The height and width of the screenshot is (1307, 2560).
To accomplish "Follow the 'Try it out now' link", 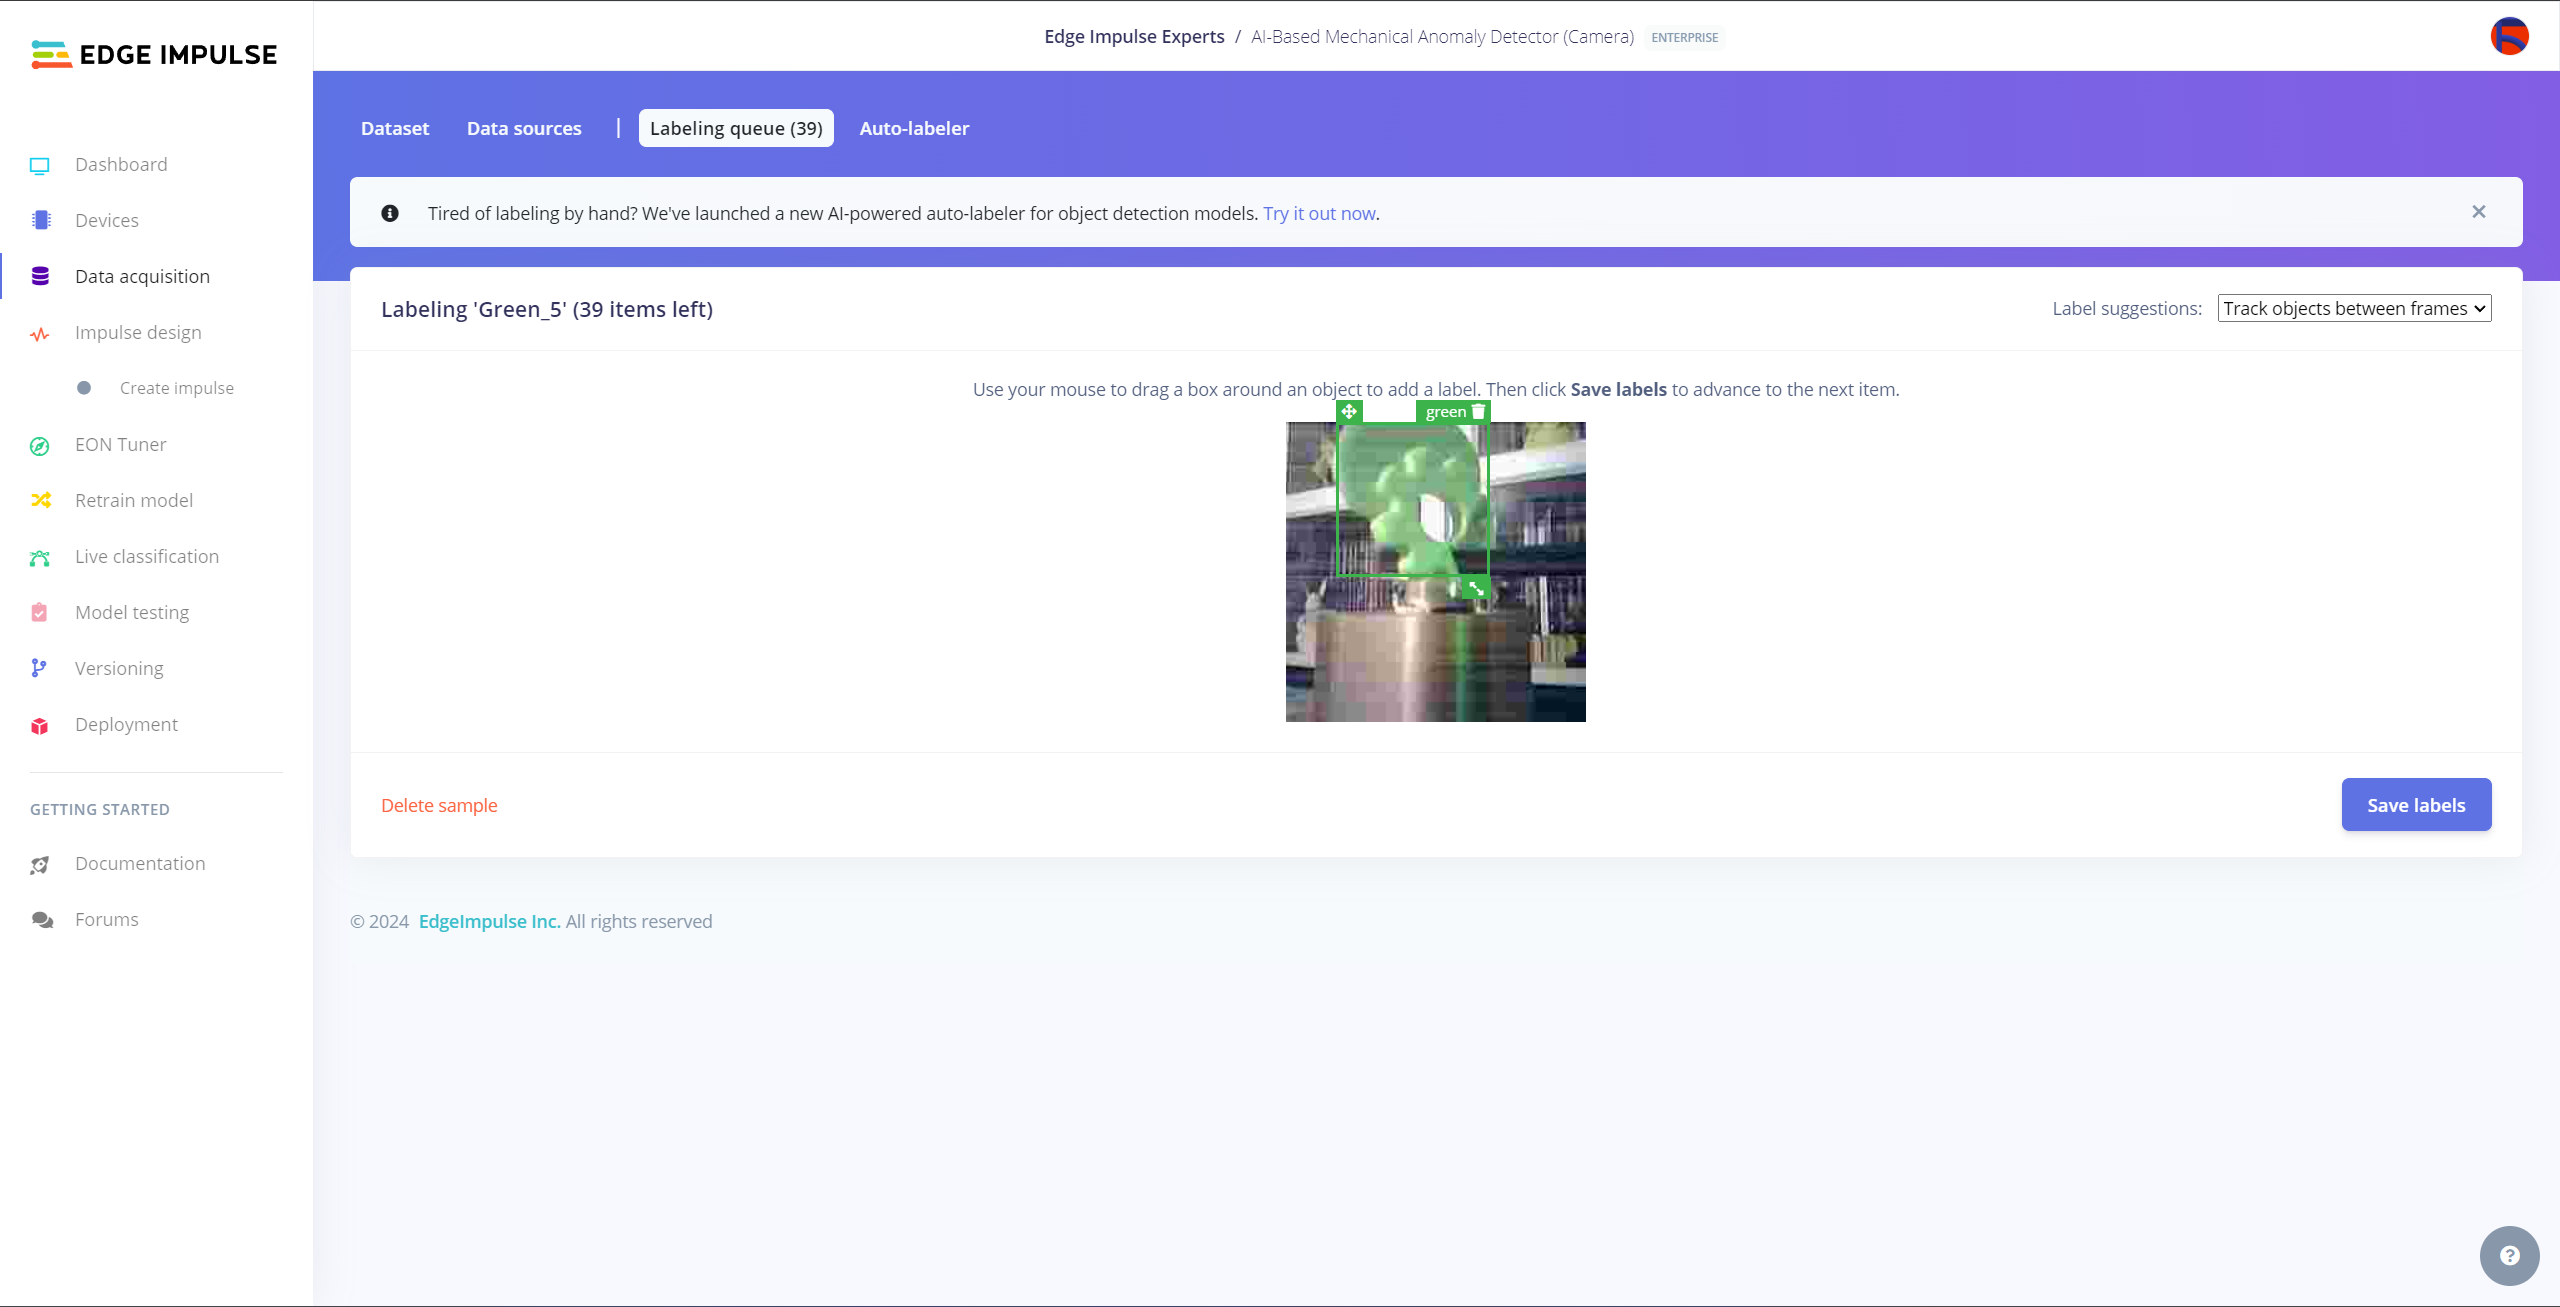I will 1319,214.
